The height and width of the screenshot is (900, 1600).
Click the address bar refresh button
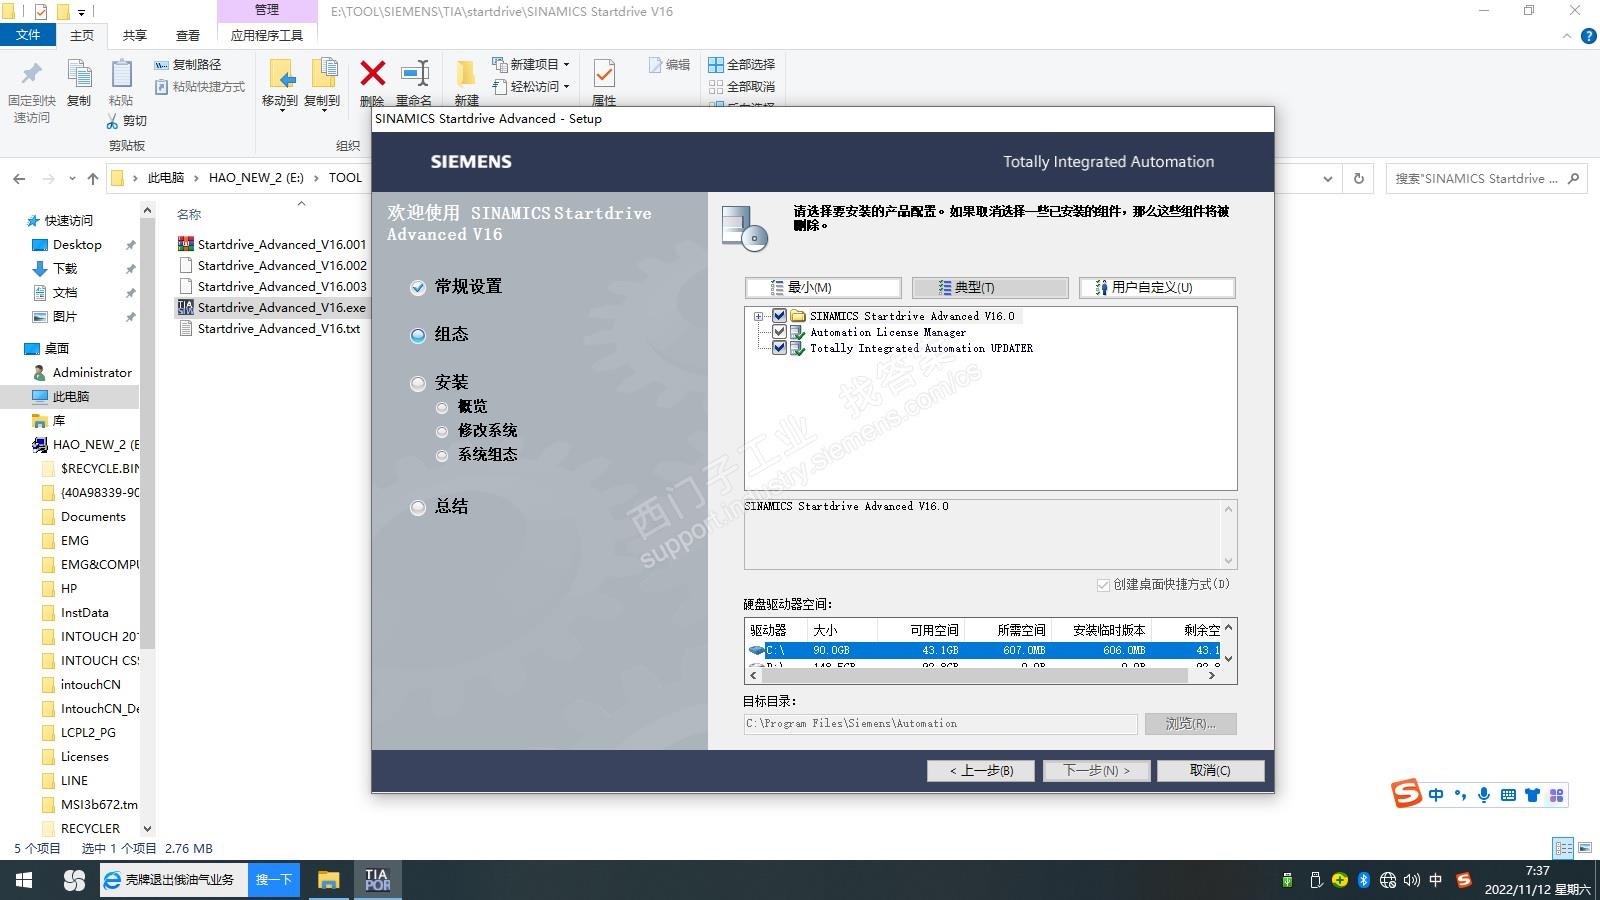[1358, 179]
